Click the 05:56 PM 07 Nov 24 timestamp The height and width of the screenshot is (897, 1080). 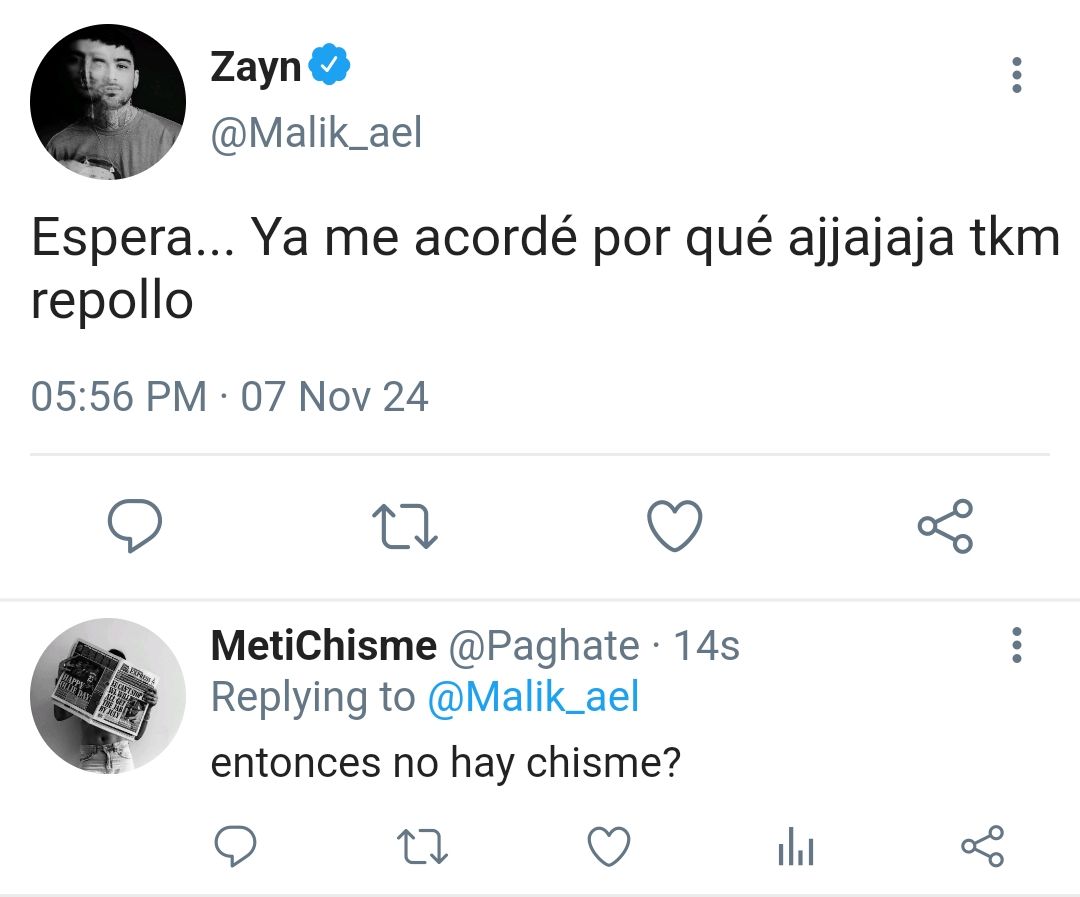(229, 397)
